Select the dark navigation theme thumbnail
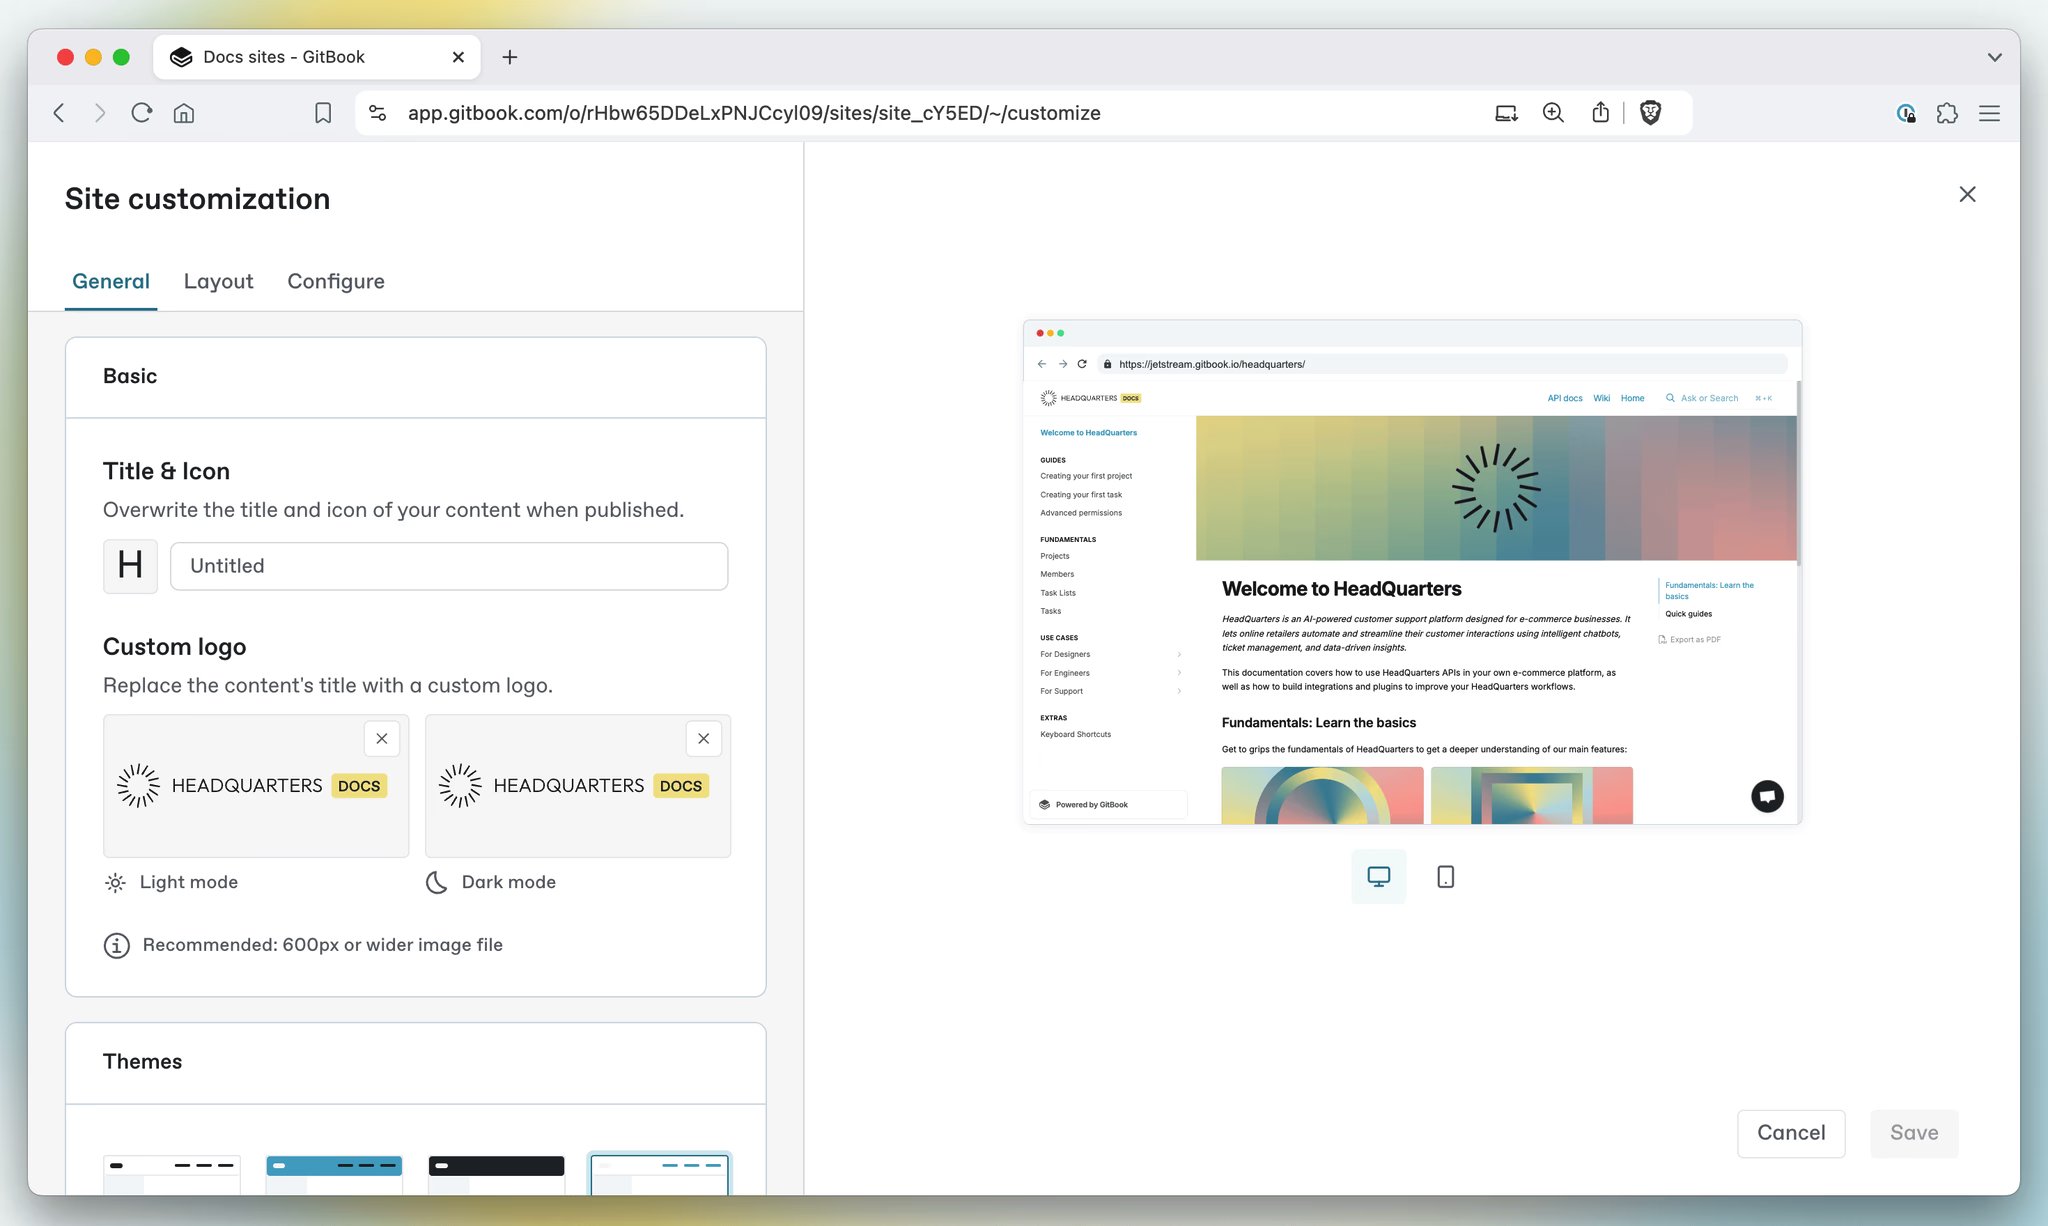This screenshot has height=1226, width=2048. (x=495, y=1175)
